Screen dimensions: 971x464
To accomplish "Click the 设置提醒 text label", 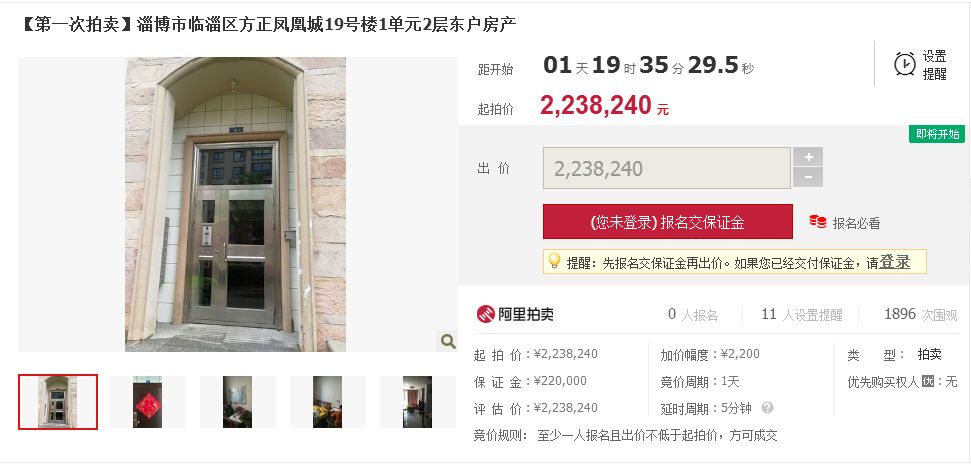I will [x=934, y=65].
